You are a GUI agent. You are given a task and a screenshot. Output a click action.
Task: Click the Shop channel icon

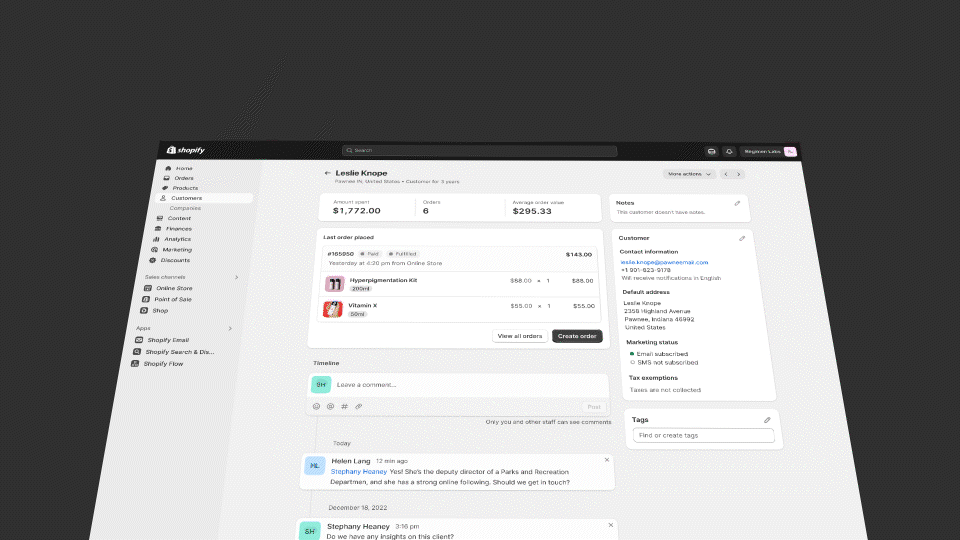[x=144, y=310]
